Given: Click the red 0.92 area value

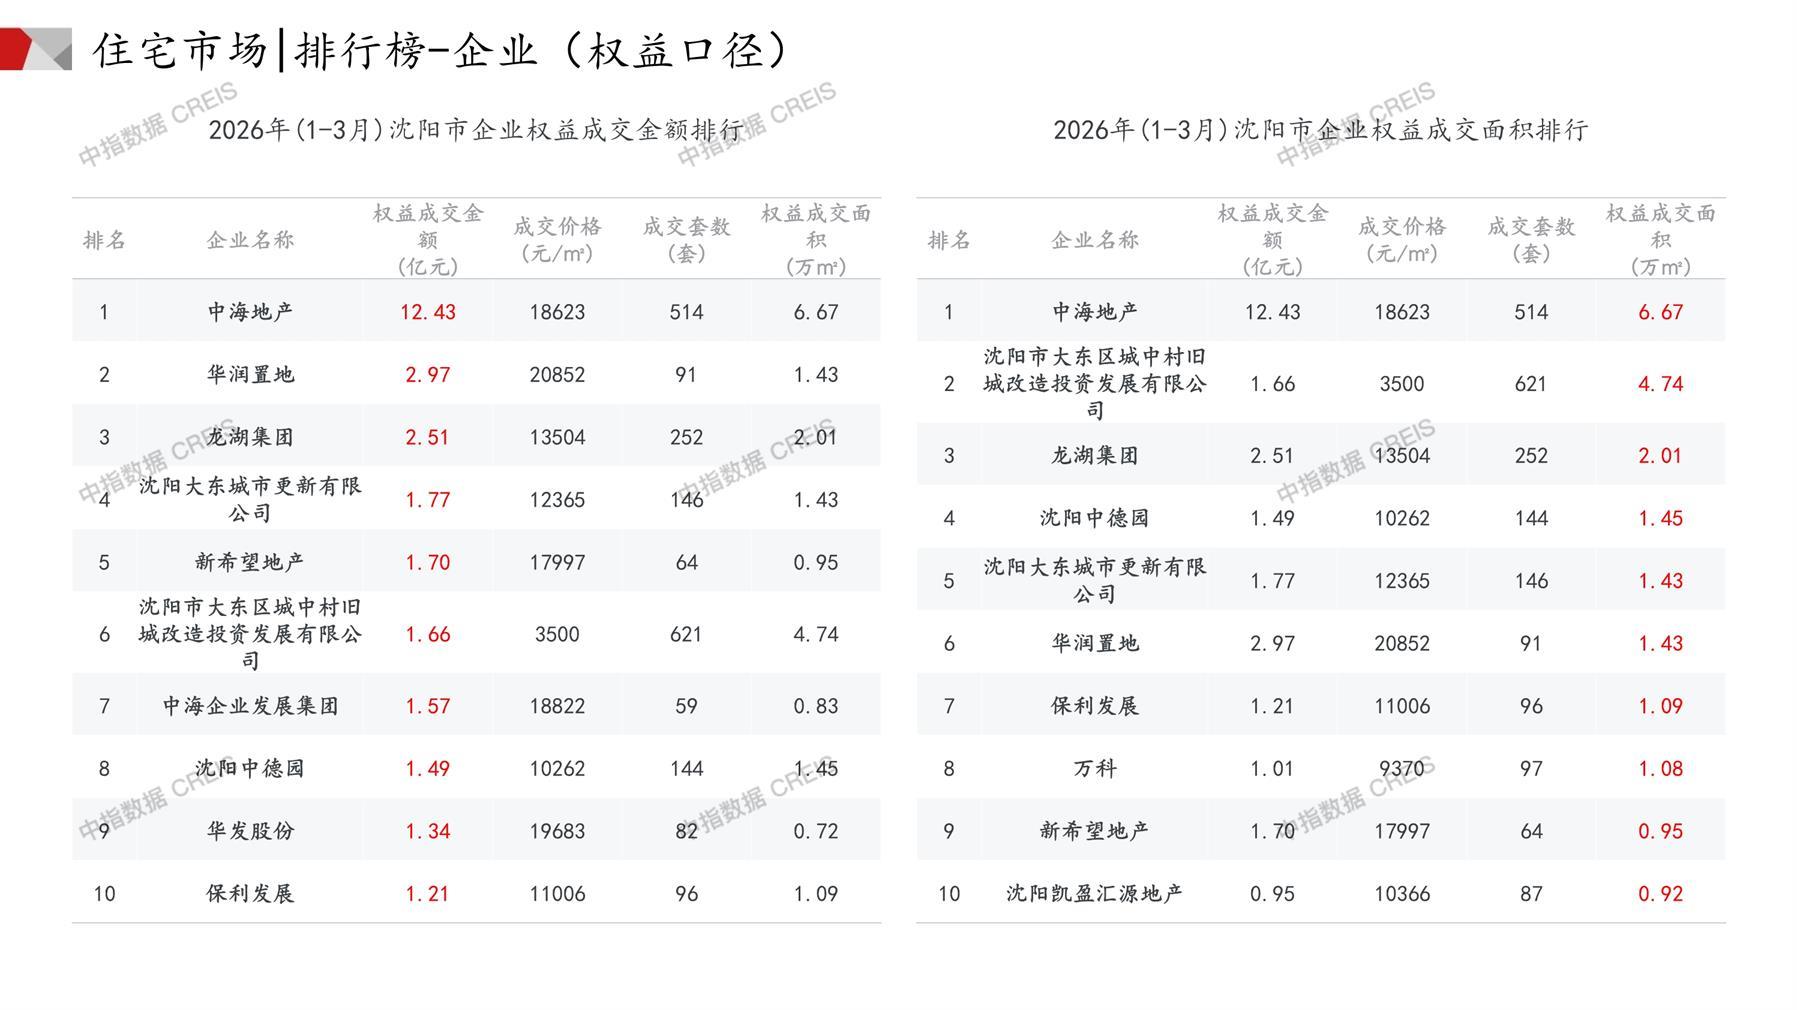Looking at the screenshot, I should coord(1660,893).
